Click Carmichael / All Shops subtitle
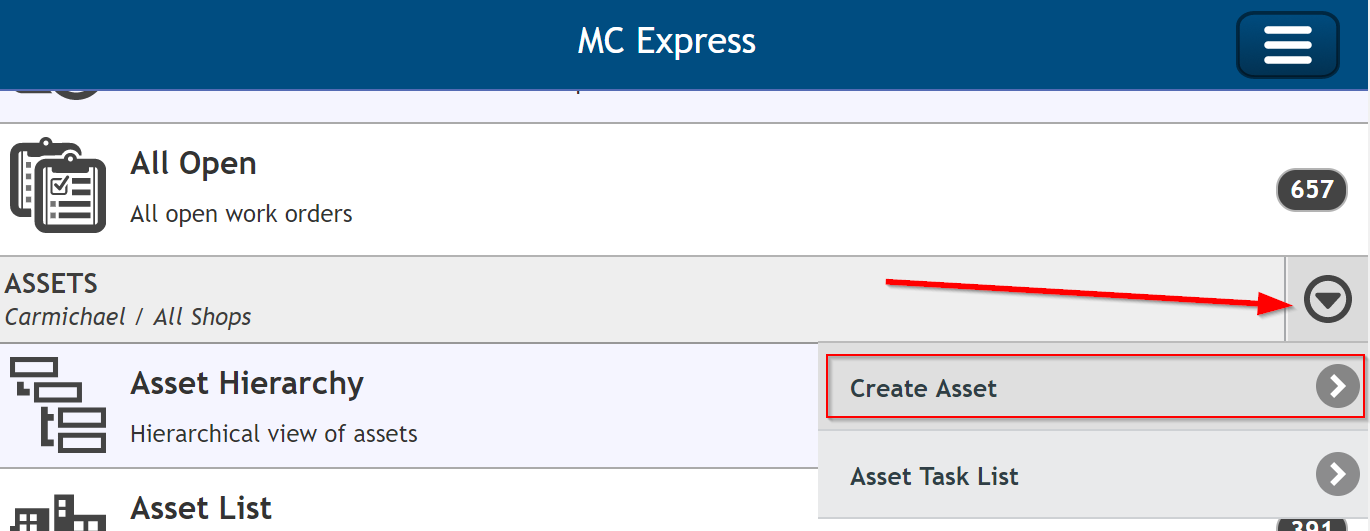 point(128,317)
